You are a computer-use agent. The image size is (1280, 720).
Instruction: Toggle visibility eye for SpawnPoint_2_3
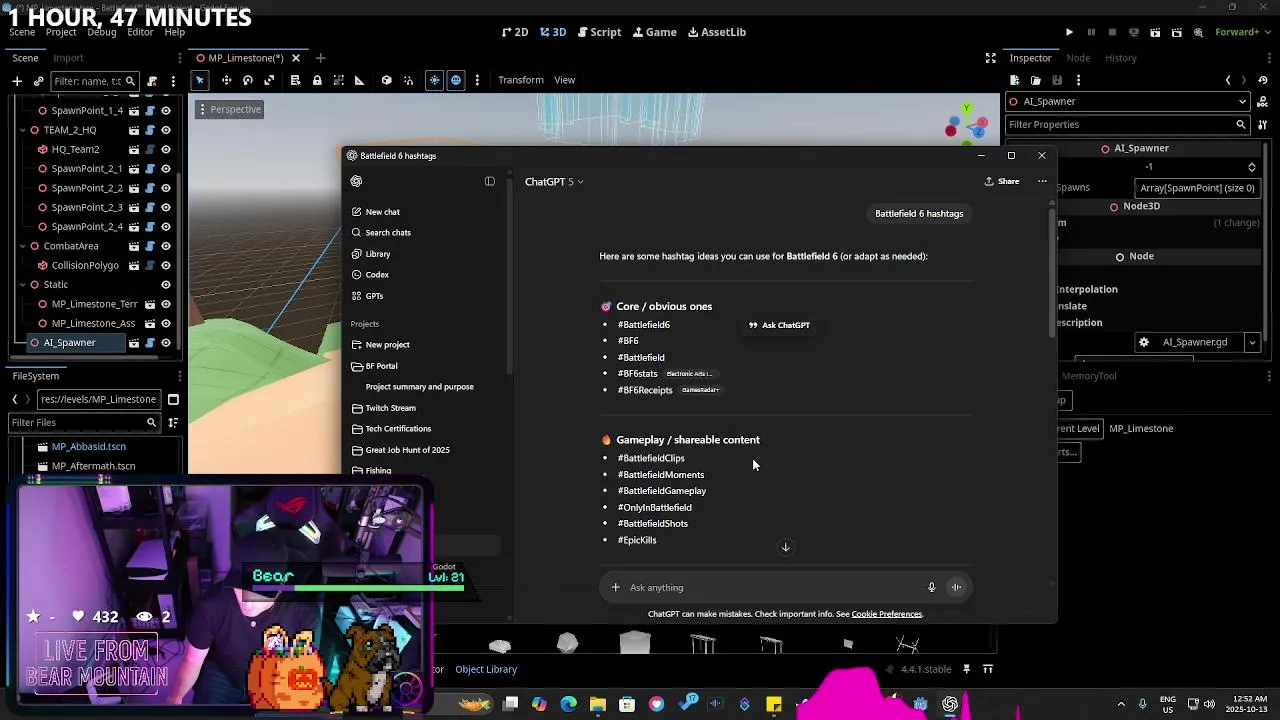click(x=166, y=207)
